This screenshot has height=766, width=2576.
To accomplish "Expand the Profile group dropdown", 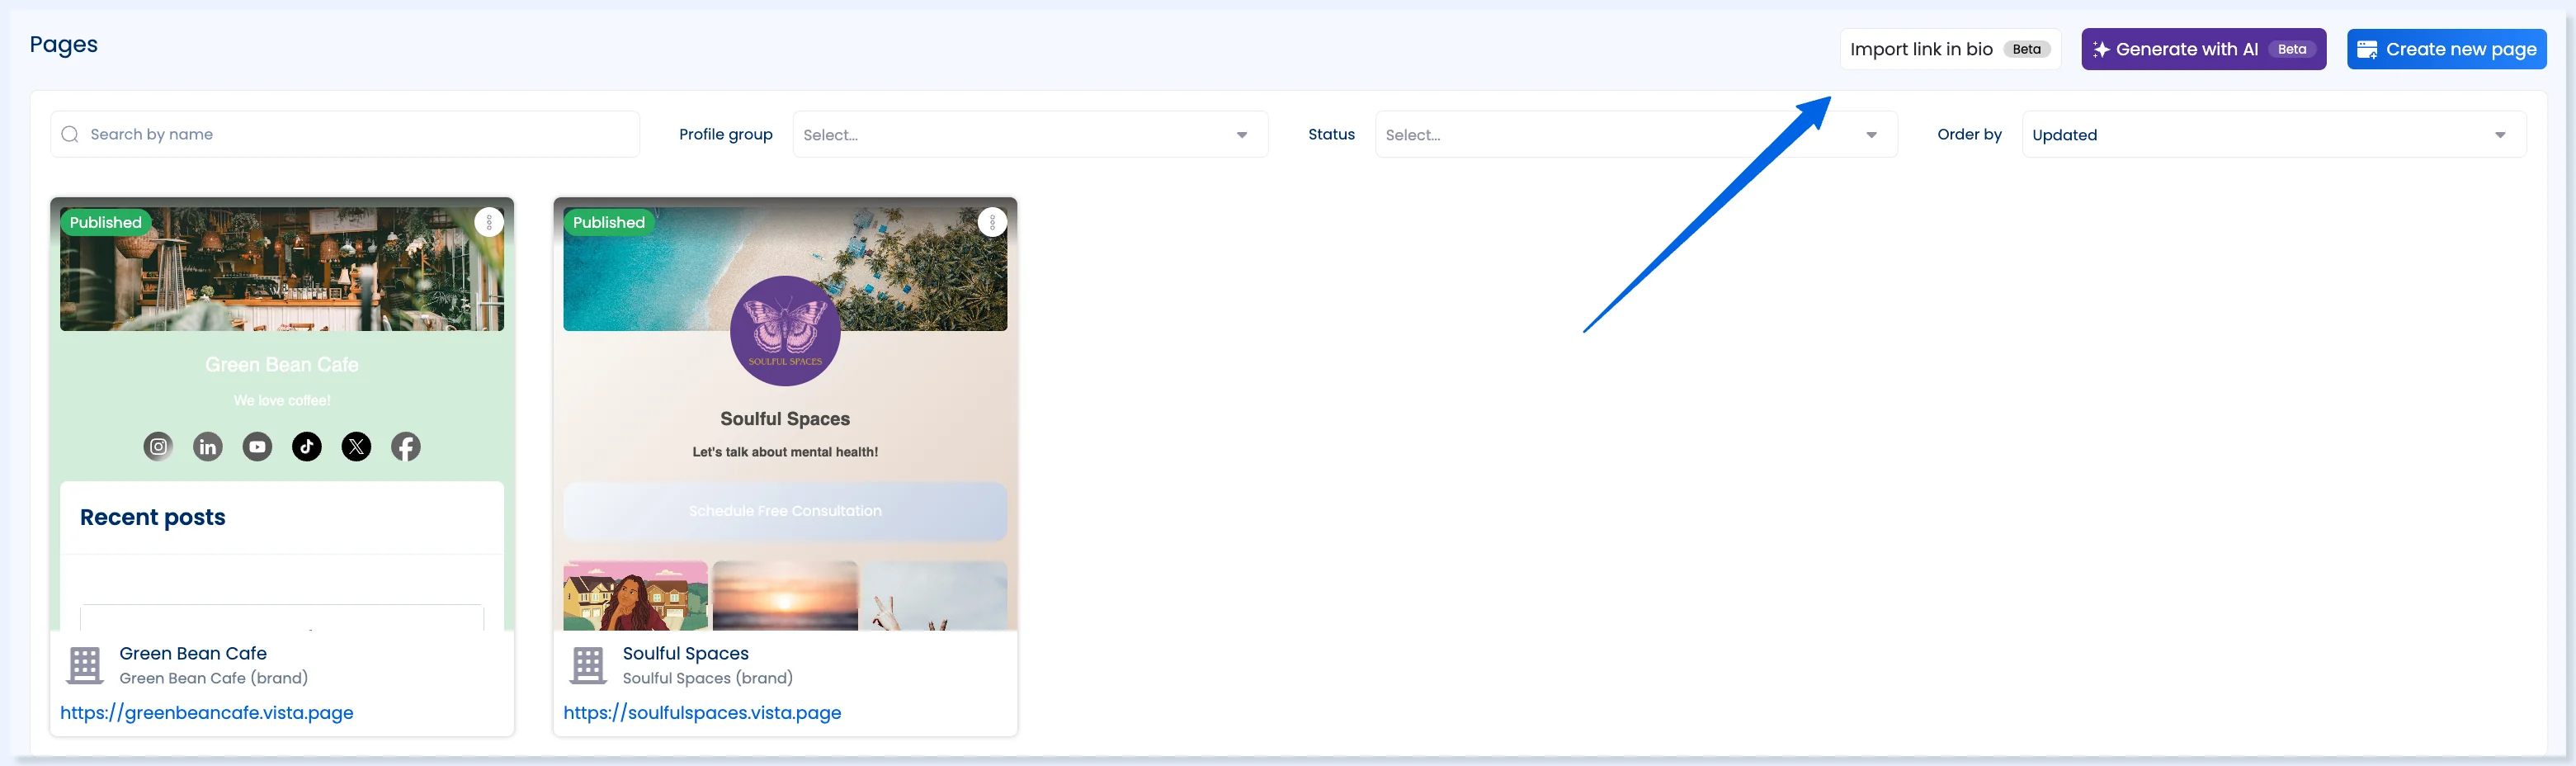I will pyautogui.click(x=1030, y=134).
